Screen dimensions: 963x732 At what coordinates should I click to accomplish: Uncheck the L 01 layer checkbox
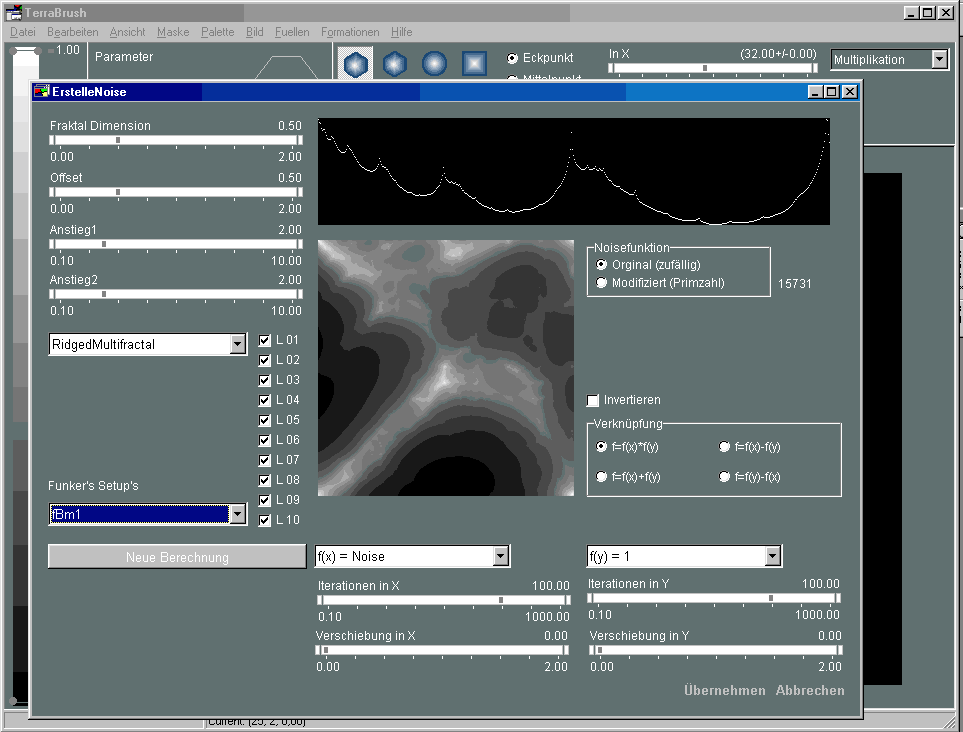[265, 340]
